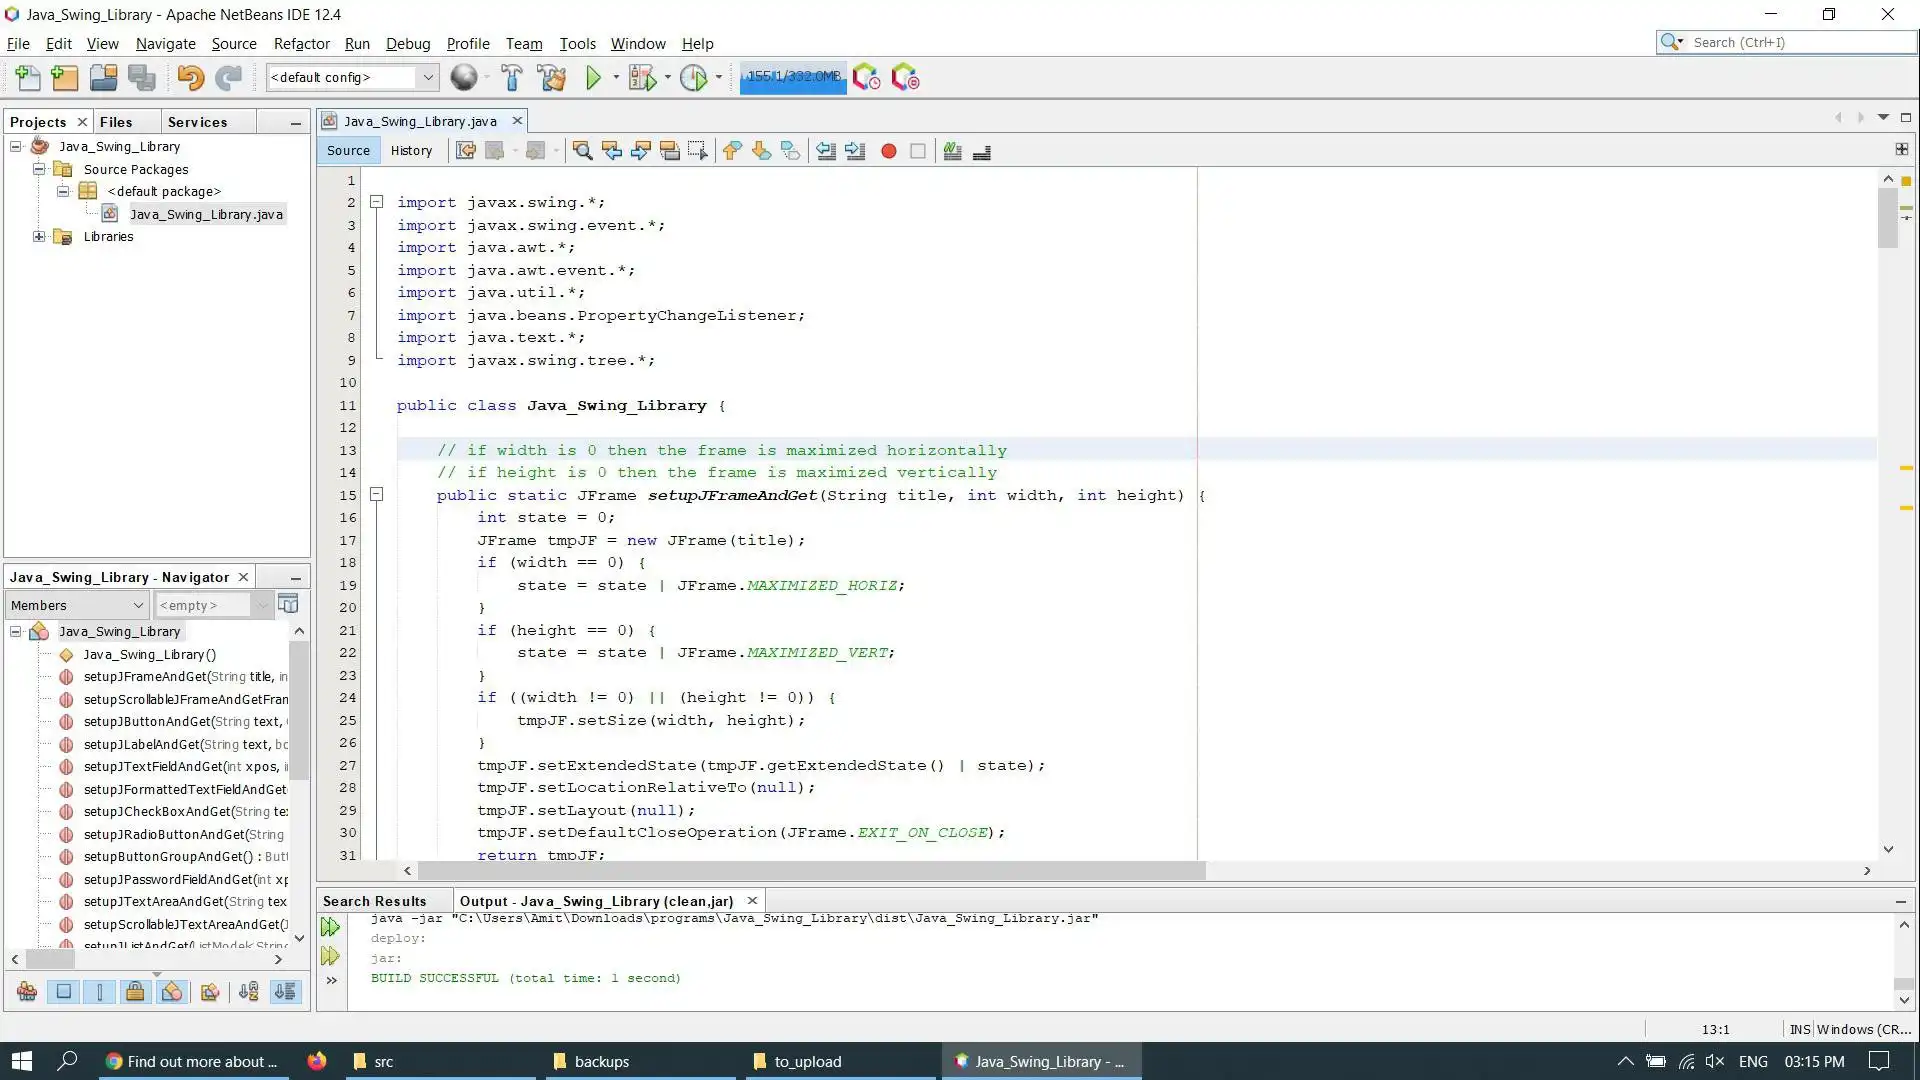
Task: Toggle Show Non-Public Members lock filter
Action: (x=135, y=992)
